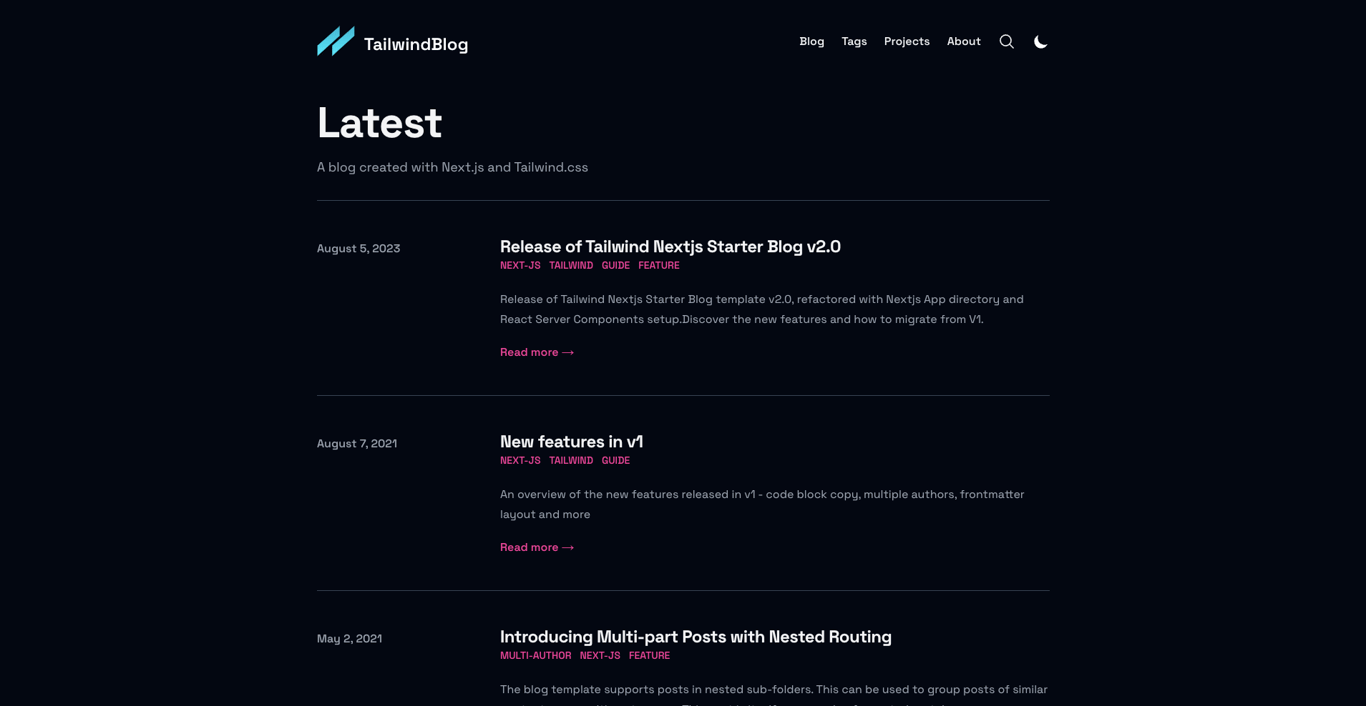
Task: Click the date August 7, 2021
Action: pyautogui.click(x=357, y=443)
